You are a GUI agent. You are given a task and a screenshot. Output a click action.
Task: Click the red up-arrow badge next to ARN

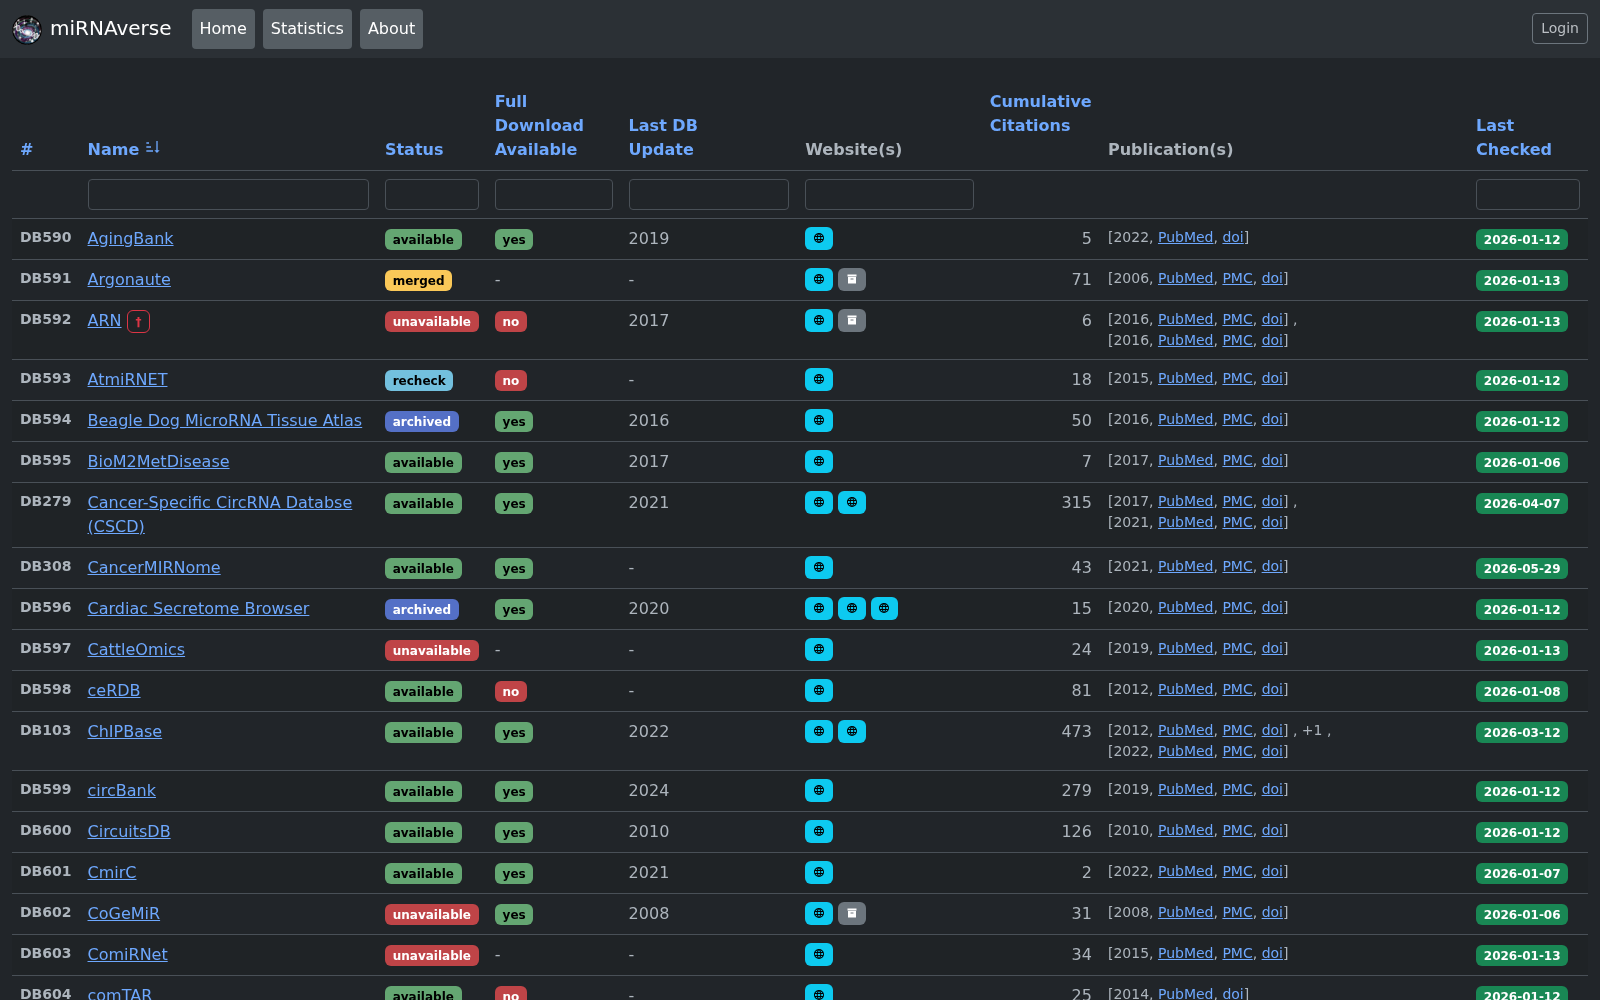(x=138, y=321)
